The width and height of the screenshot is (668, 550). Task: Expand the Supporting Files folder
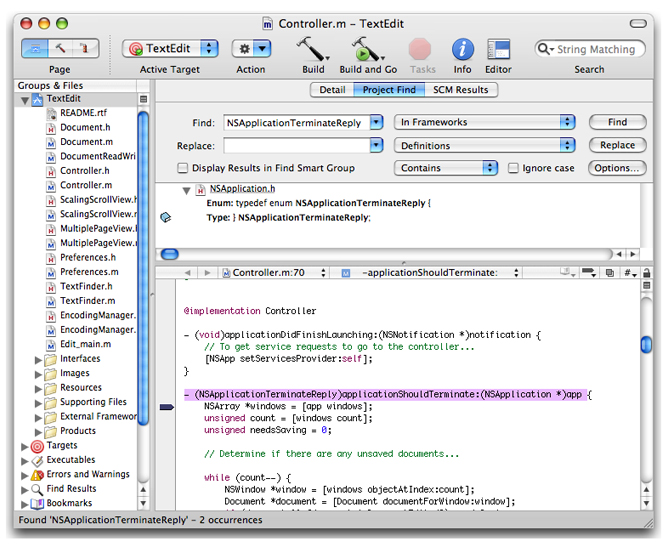click(x=38, y=403)
